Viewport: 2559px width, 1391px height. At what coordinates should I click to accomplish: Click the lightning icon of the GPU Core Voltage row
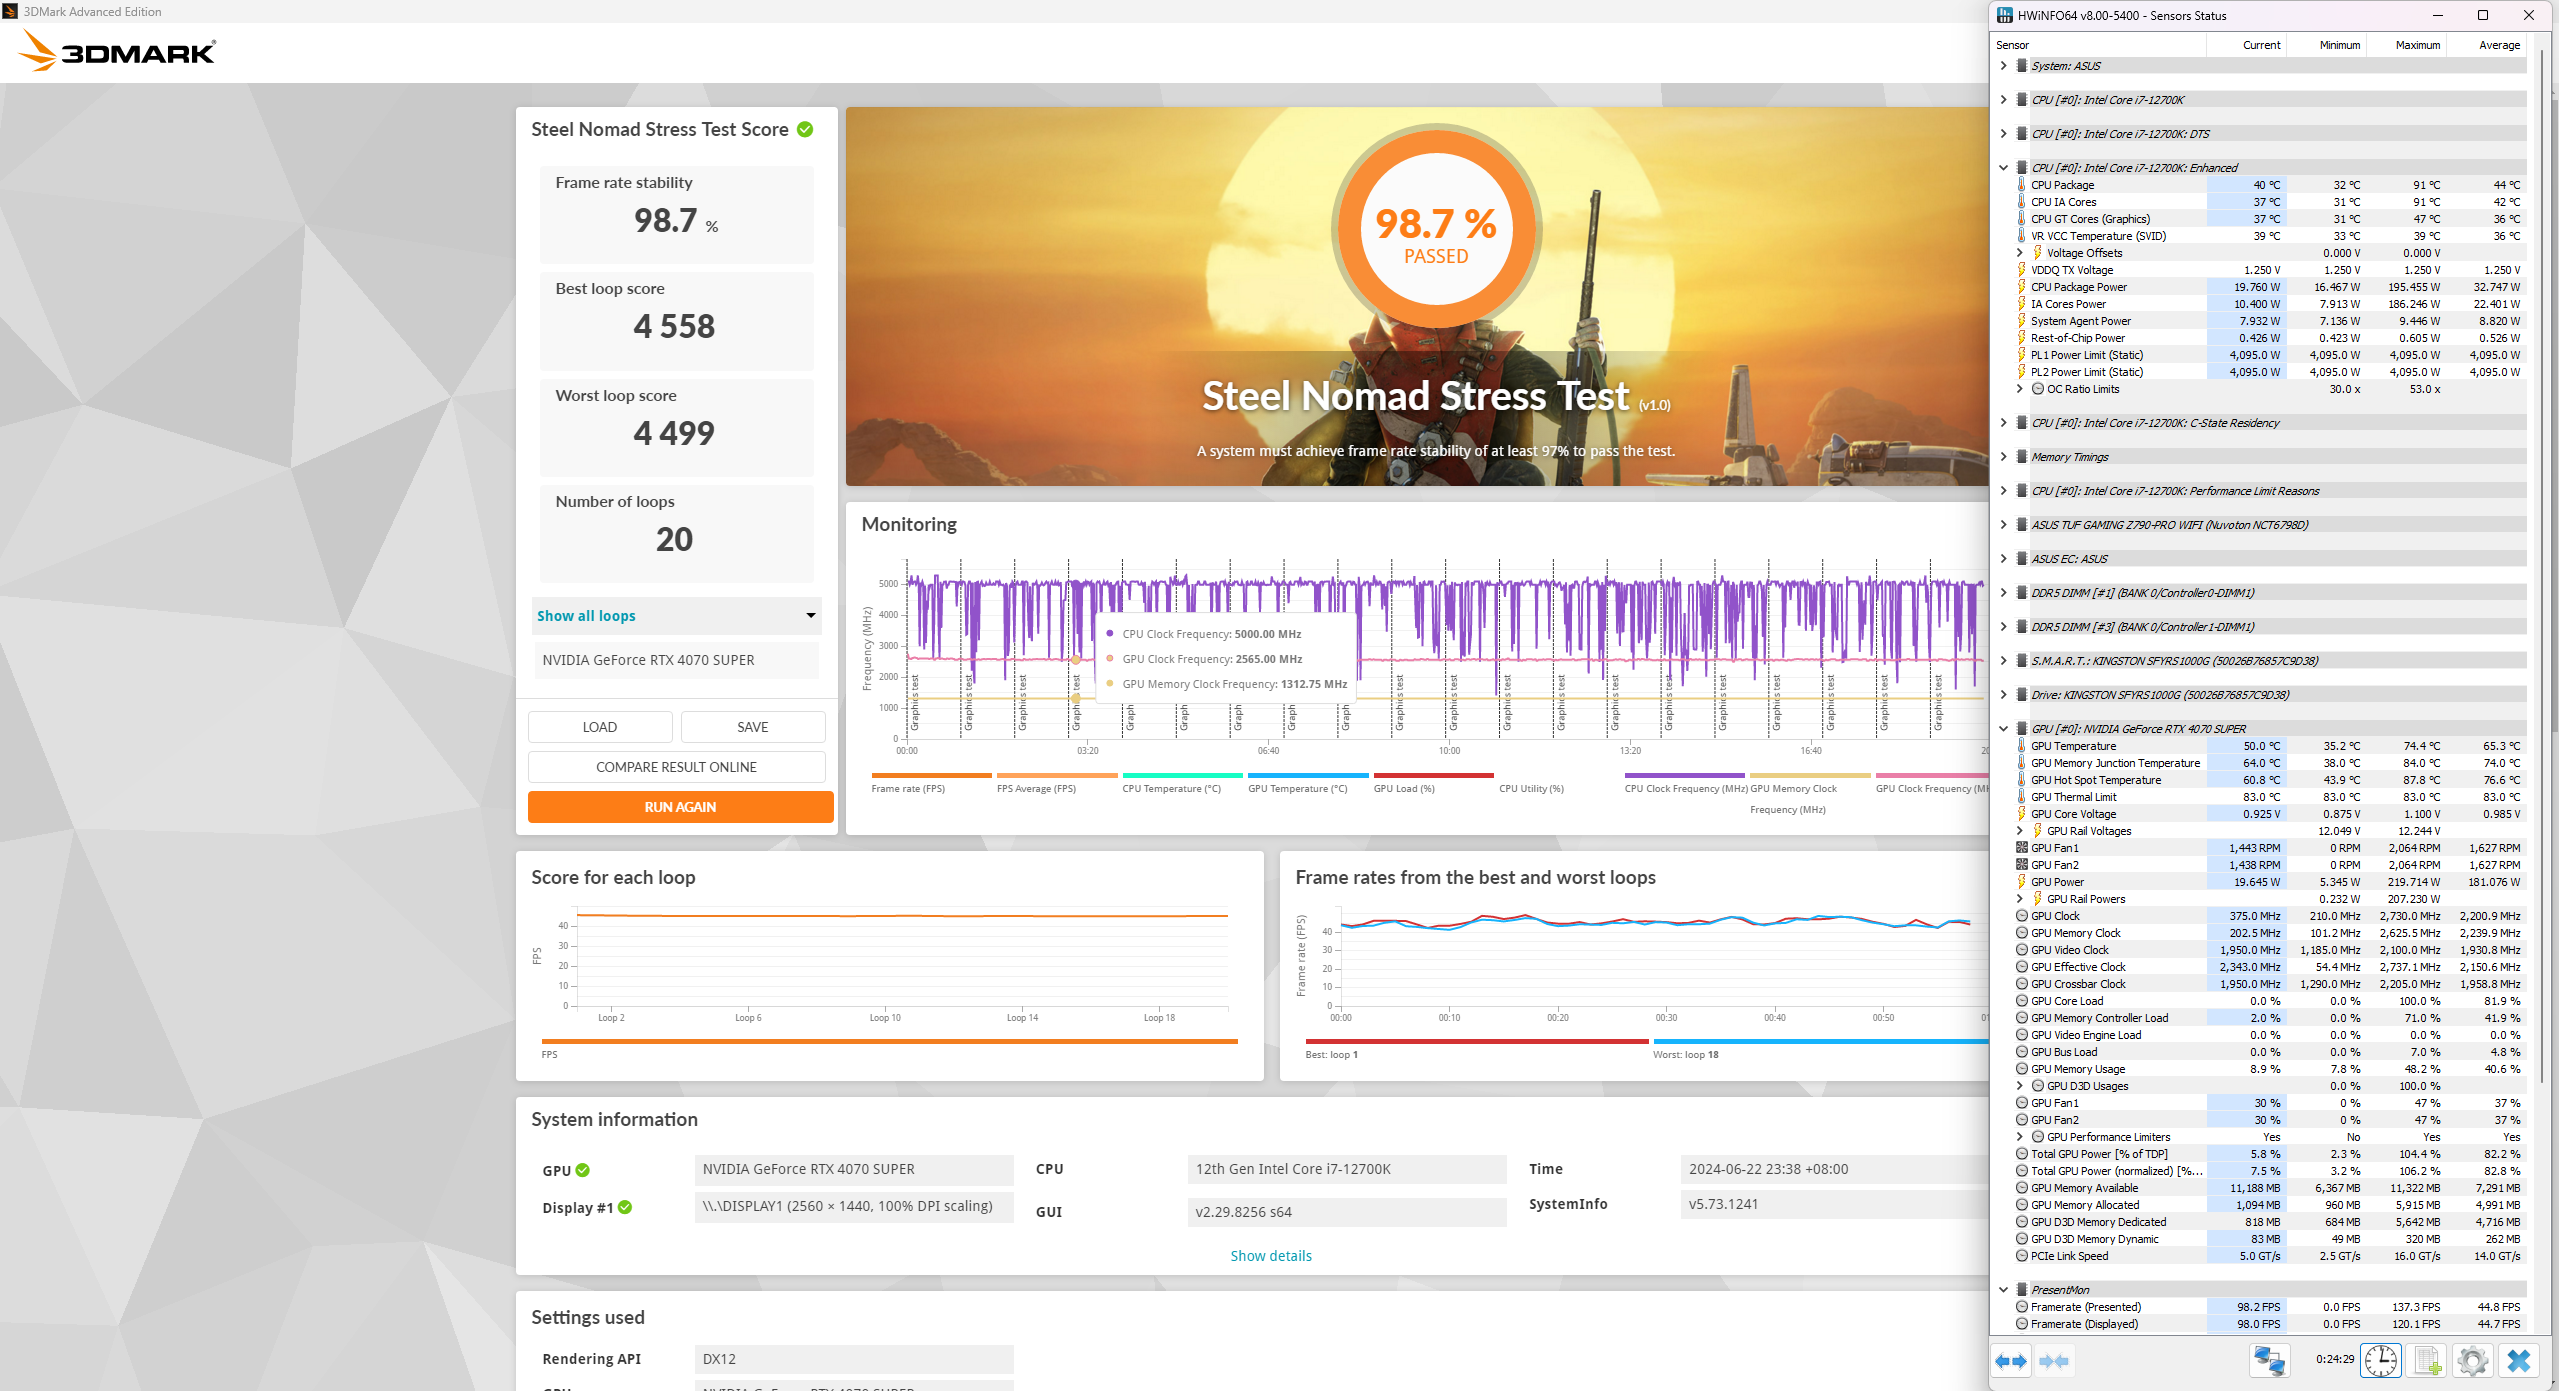pyautogui.click(x=2021, y=813)
